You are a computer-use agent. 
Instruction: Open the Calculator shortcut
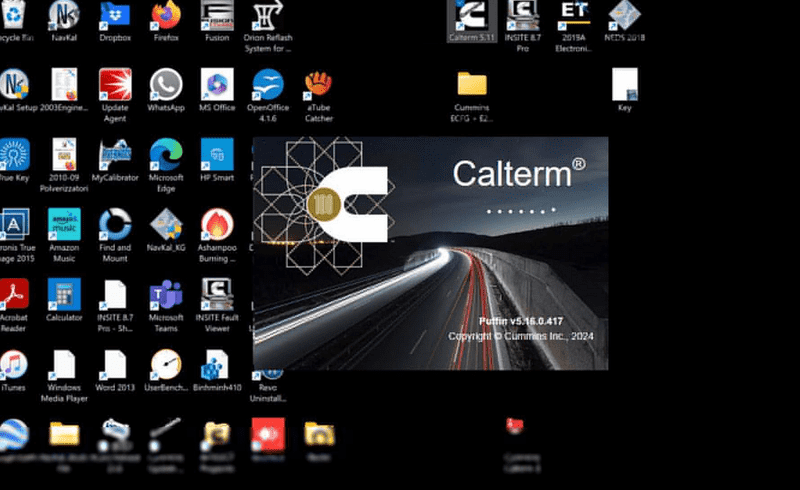(x=64, y=300)
